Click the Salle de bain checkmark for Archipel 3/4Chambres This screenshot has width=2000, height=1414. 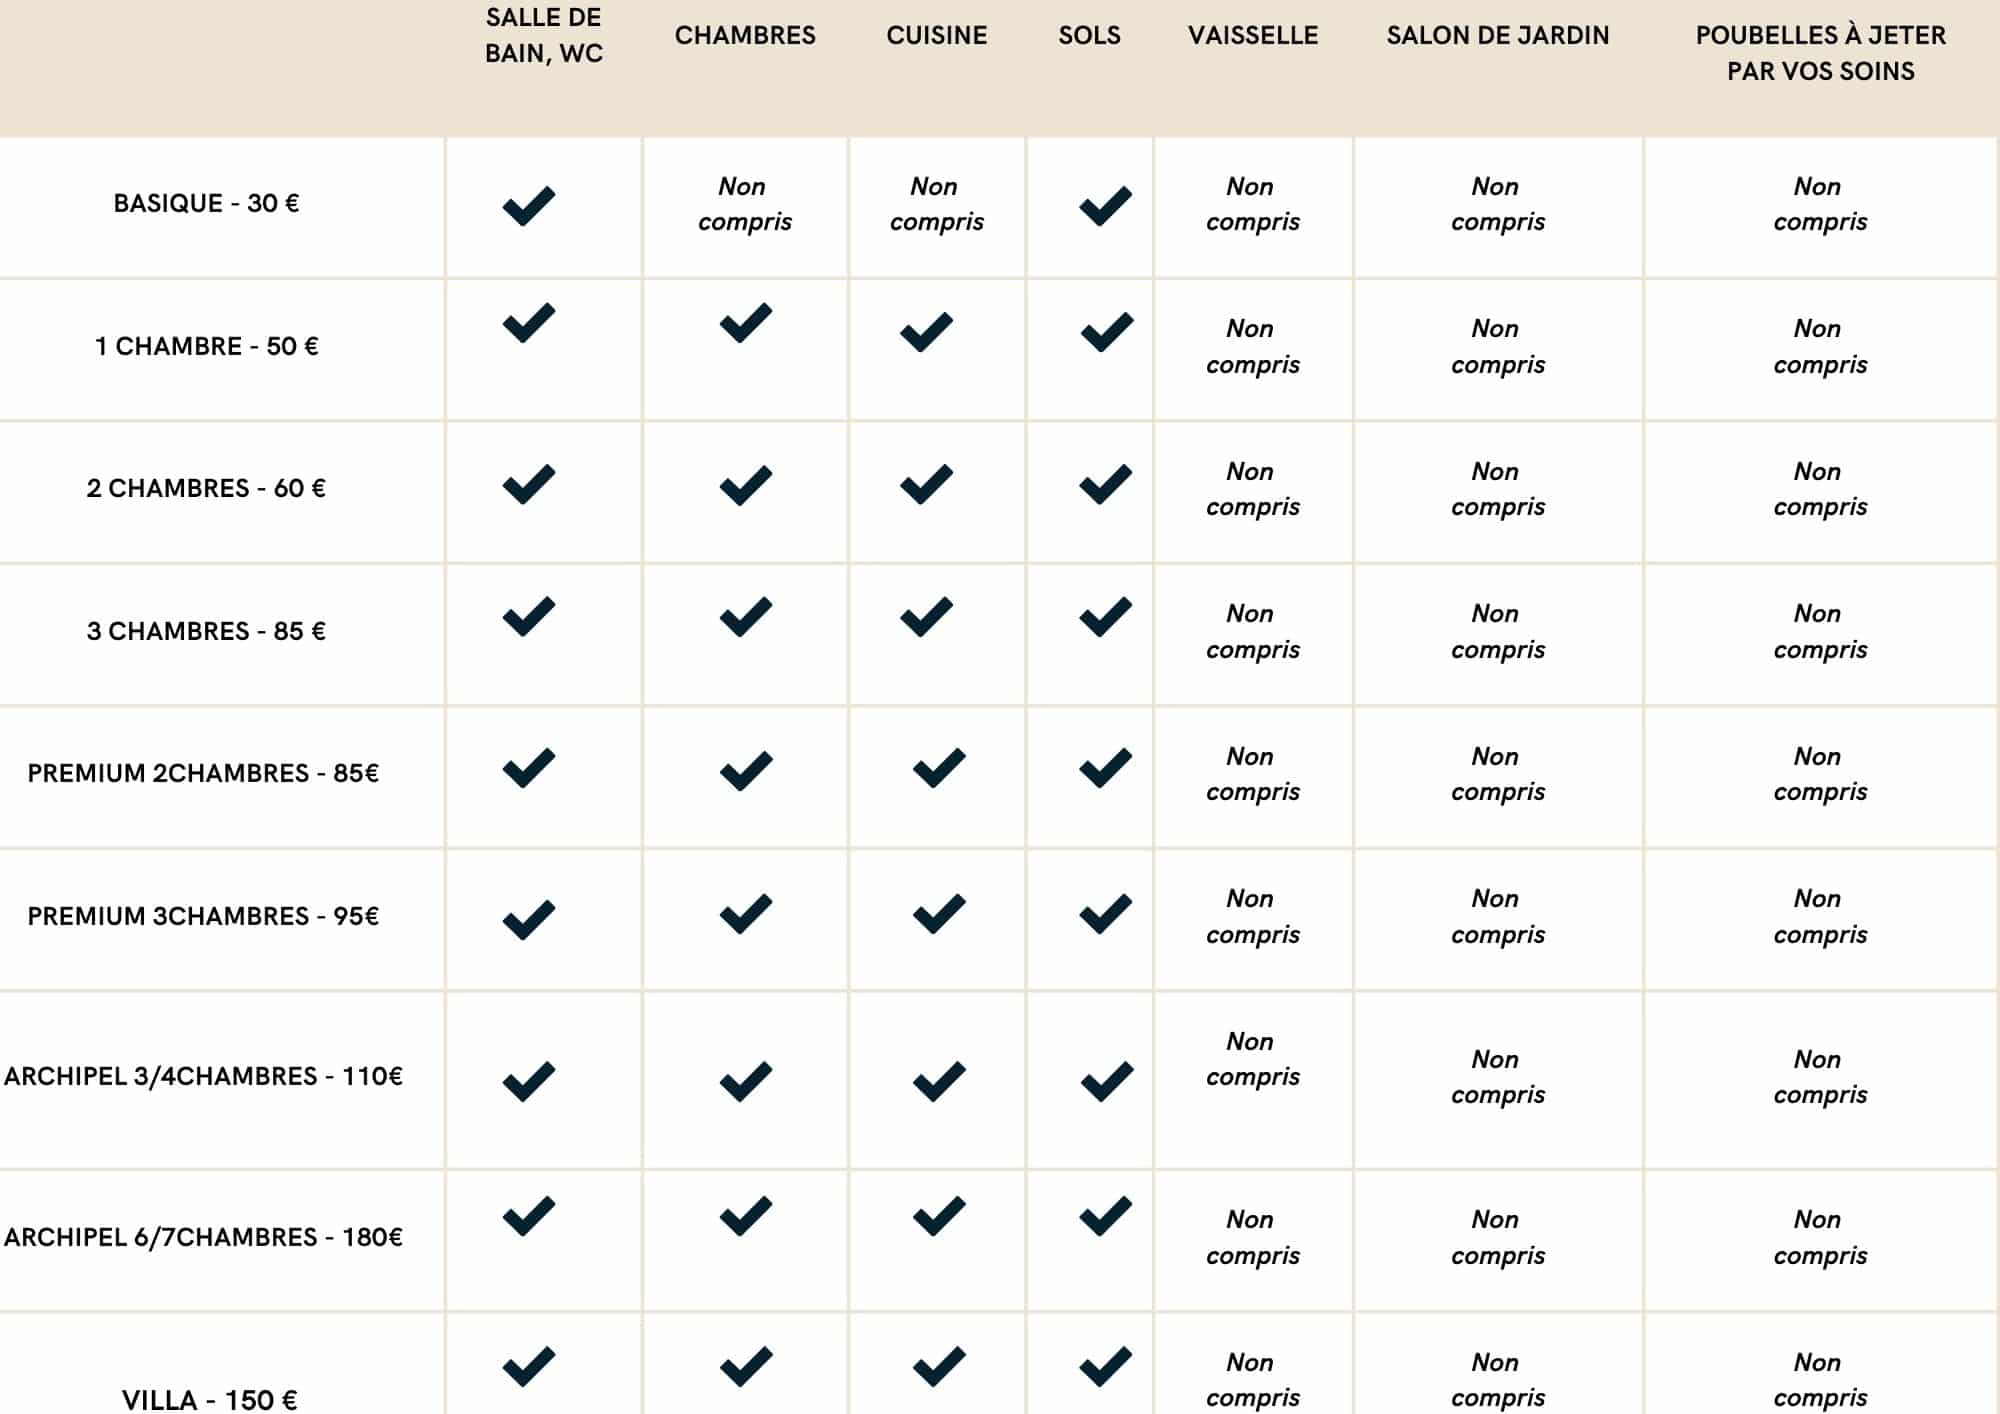[x=528, y=1081]
